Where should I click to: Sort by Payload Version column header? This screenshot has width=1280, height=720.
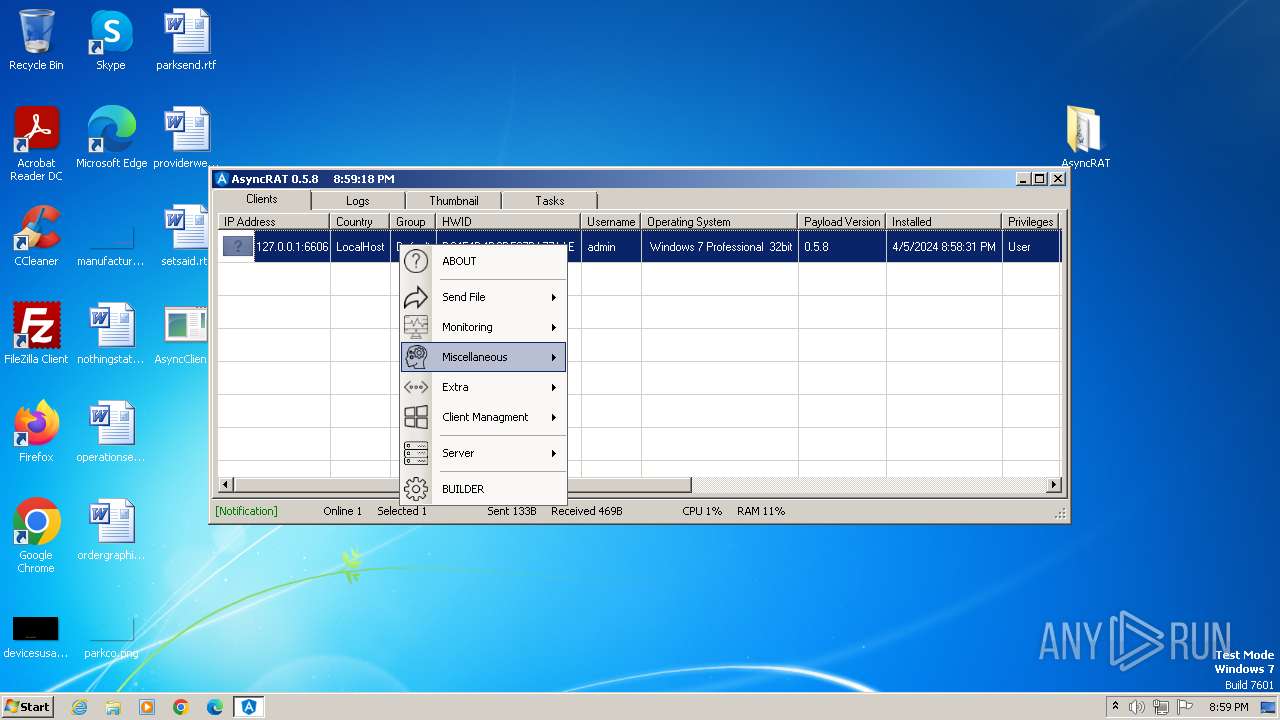(842, 222)
